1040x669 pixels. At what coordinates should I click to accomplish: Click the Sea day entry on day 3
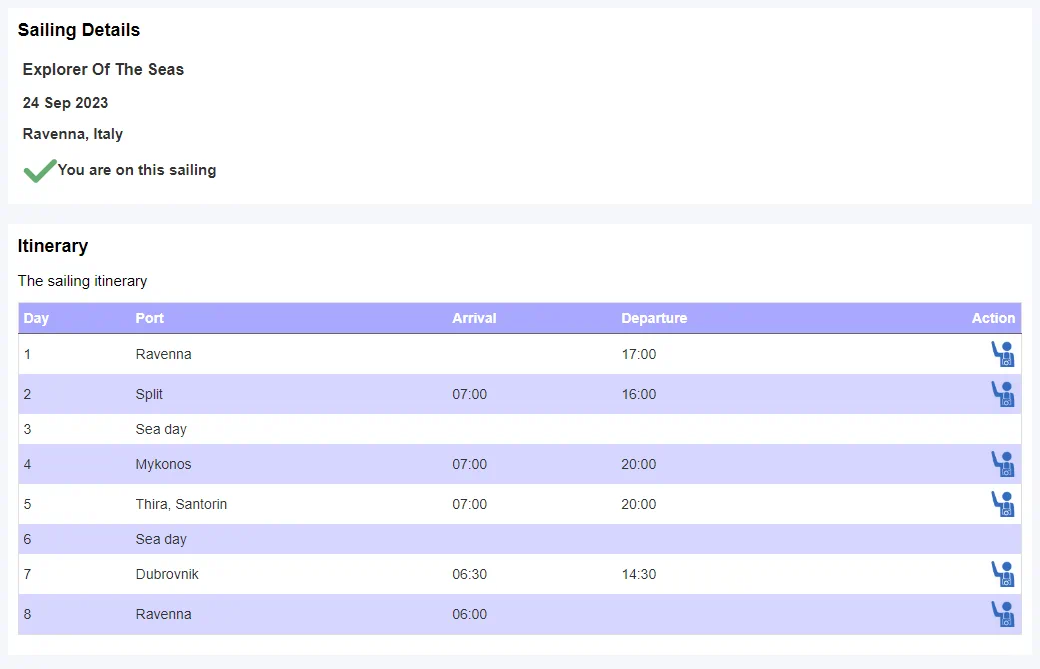pyautogui.click(x=161, y=429)
